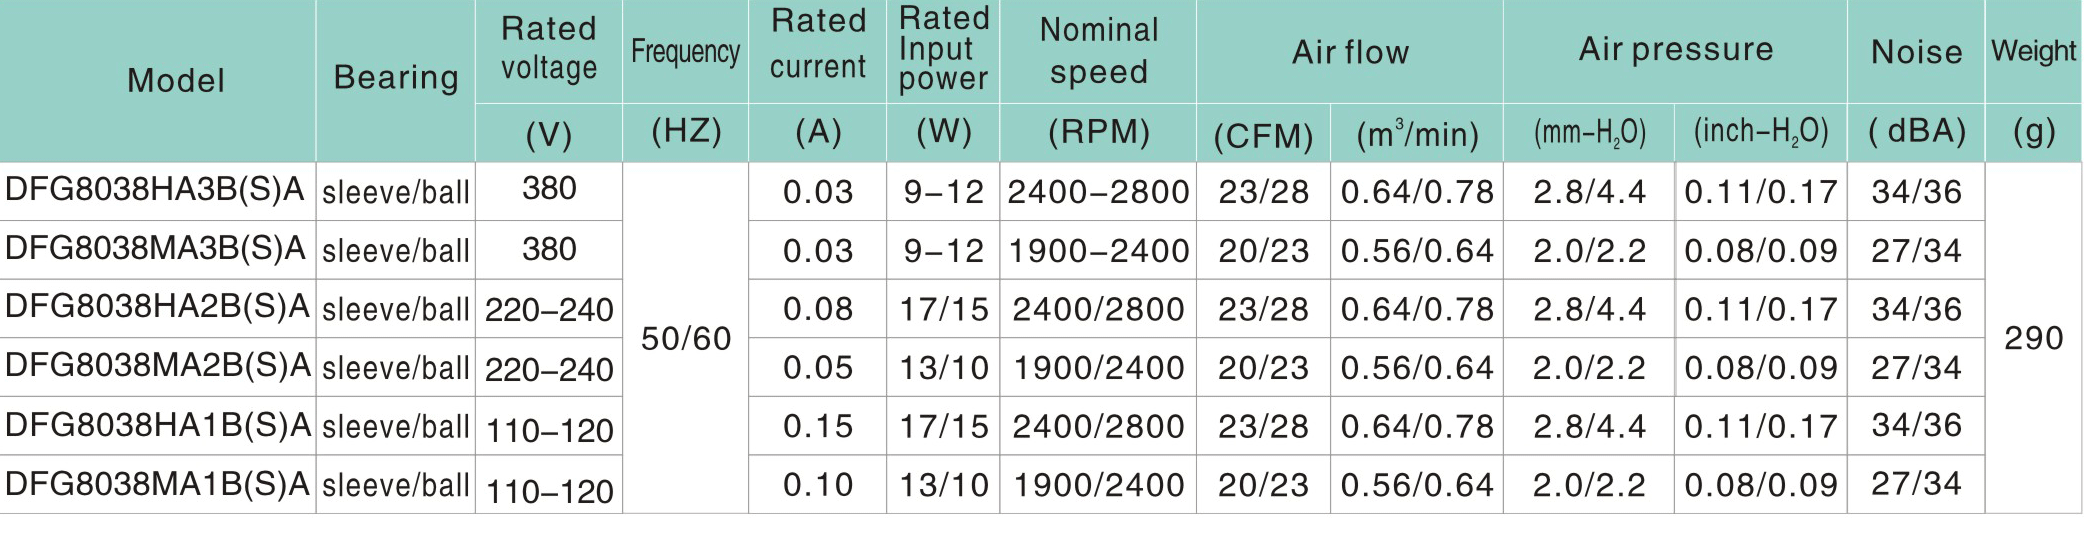Click the Noise column header

1916,51
